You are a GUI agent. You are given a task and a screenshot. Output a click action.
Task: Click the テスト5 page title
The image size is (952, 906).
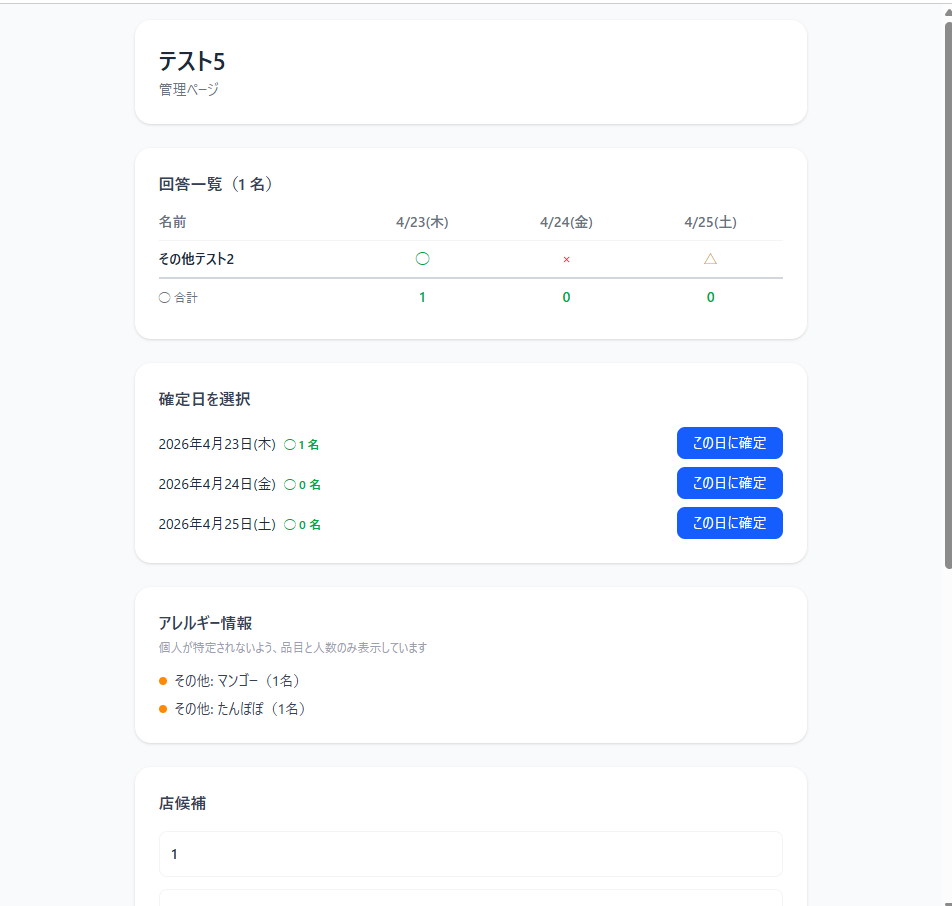click(192, 61)
